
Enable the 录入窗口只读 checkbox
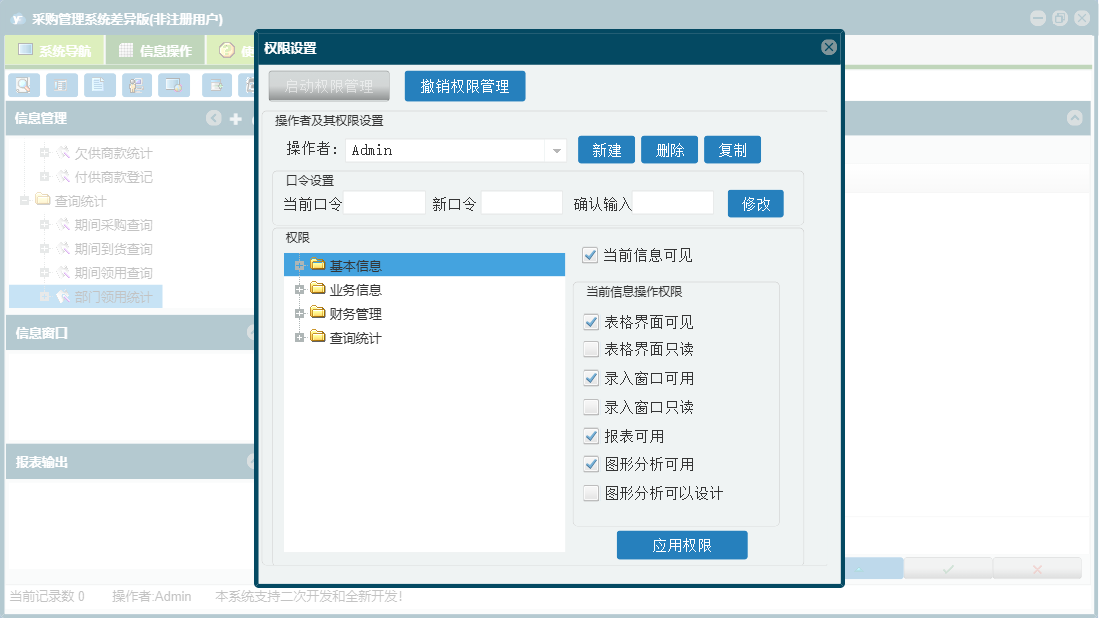(591, 407)
